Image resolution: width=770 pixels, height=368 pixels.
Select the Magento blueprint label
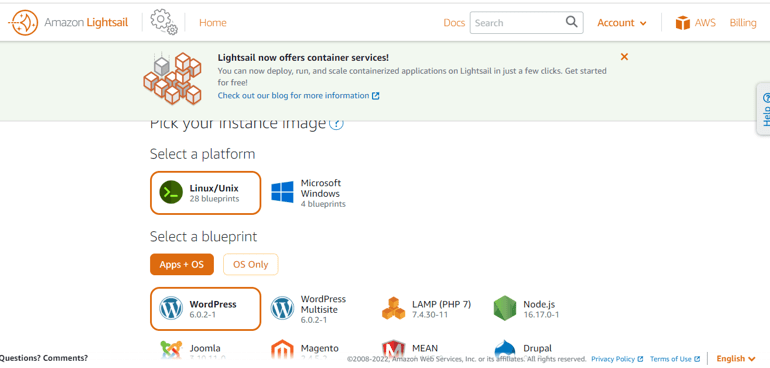coord(320,348)
